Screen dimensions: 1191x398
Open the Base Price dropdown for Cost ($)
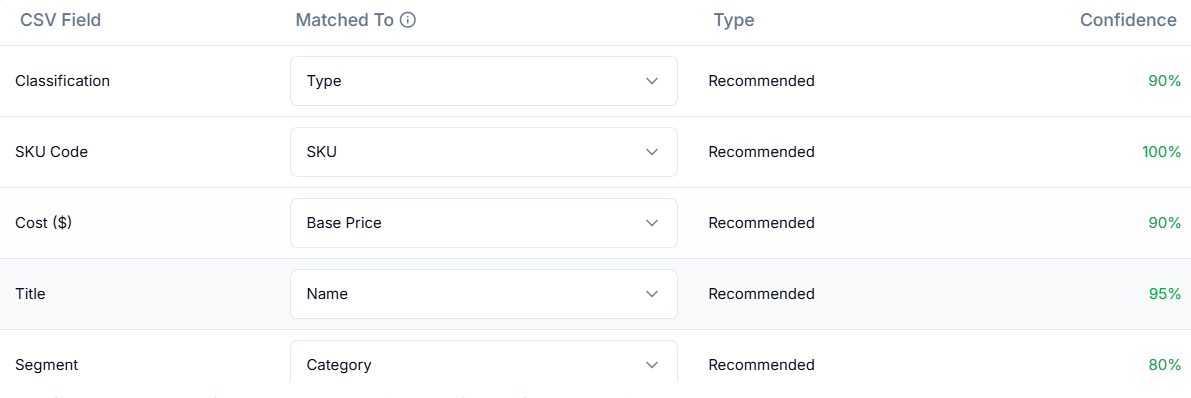click(484, 223)
